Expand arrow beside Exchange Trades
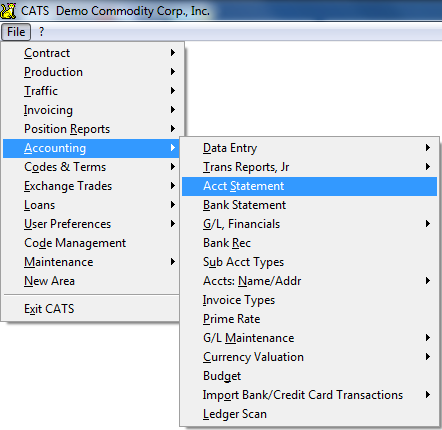Viewport: 442px width, 430px height. pos(173,186)
